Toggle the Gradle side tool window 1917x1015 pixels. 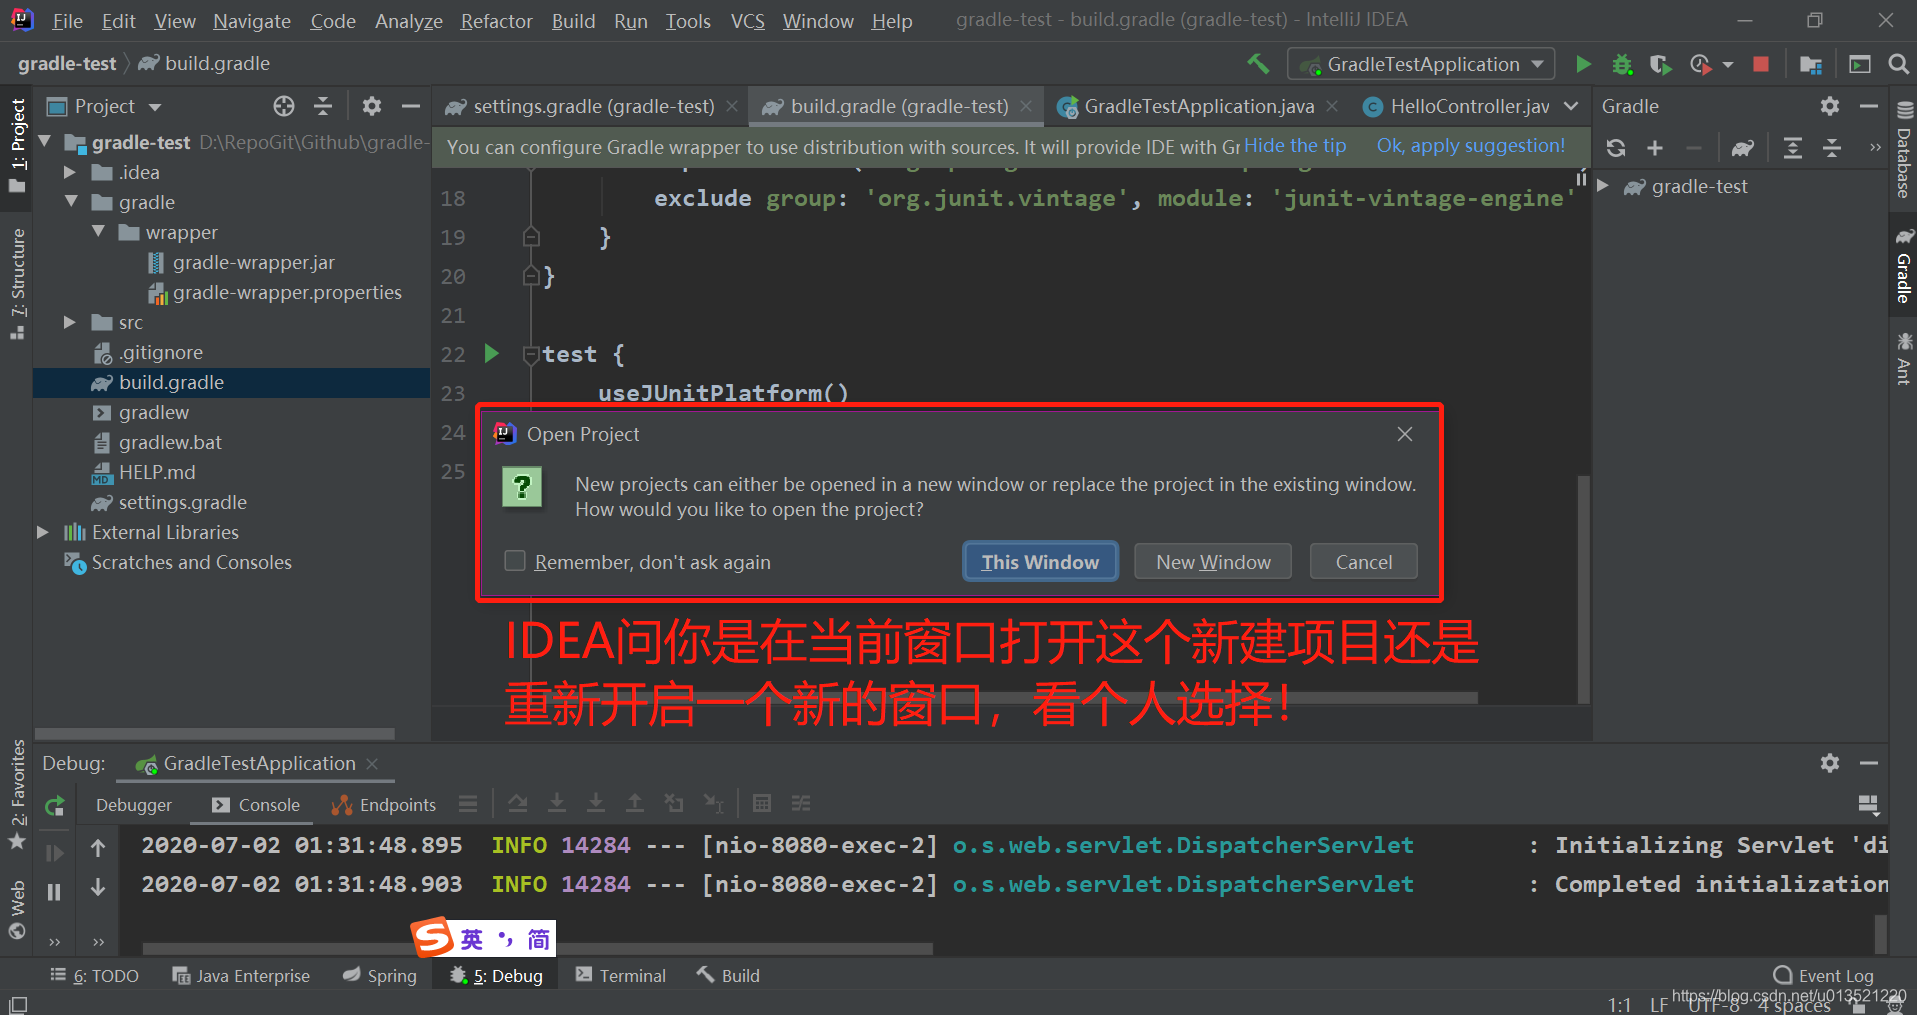pos(1903,267)
